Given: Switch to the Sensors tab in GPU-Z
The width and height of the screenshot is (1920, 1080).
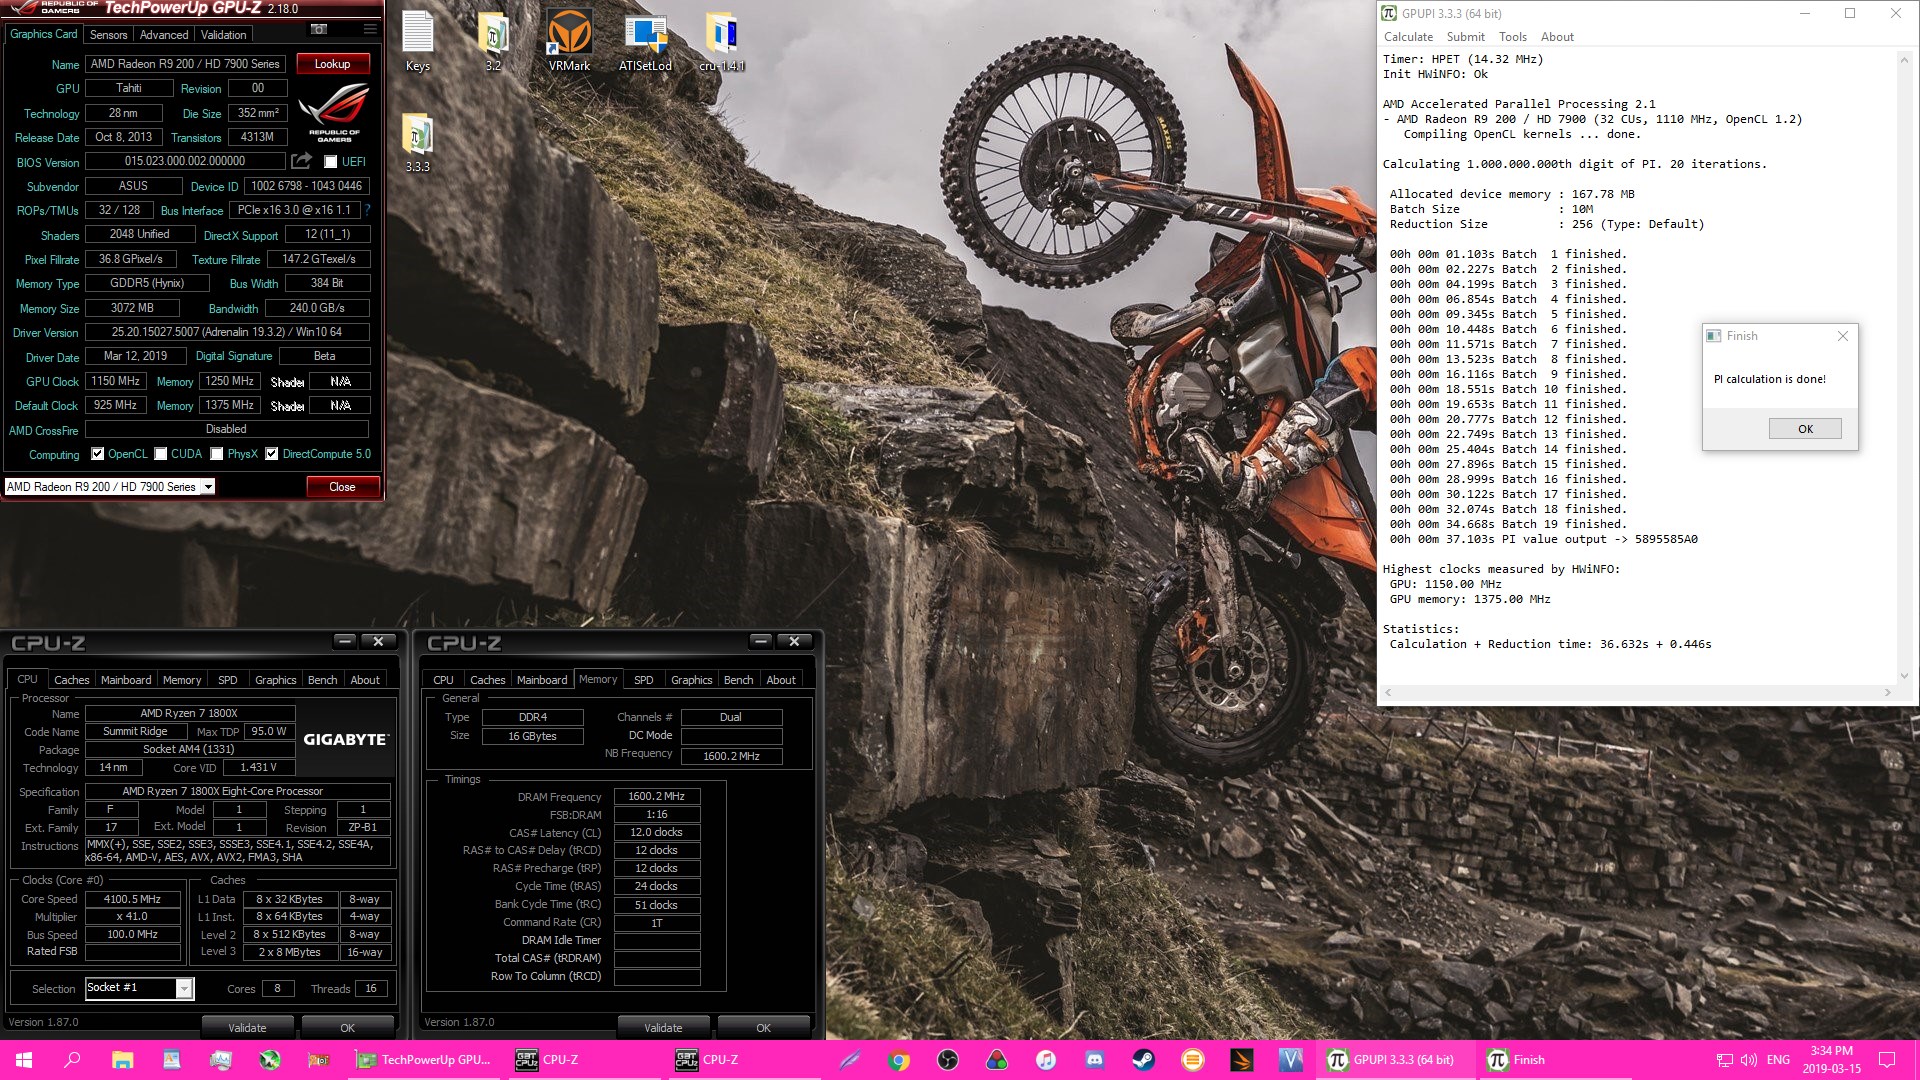Looking at the screenshot, I should tap(108, 34).
